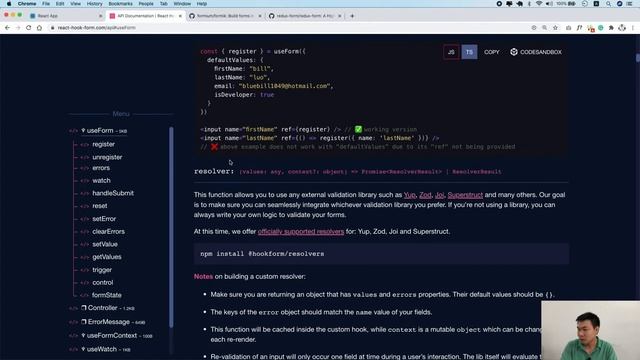This screenshot has height=360, width=640.
Task: Open the Bookmarks menu
Action: [120, 4]
